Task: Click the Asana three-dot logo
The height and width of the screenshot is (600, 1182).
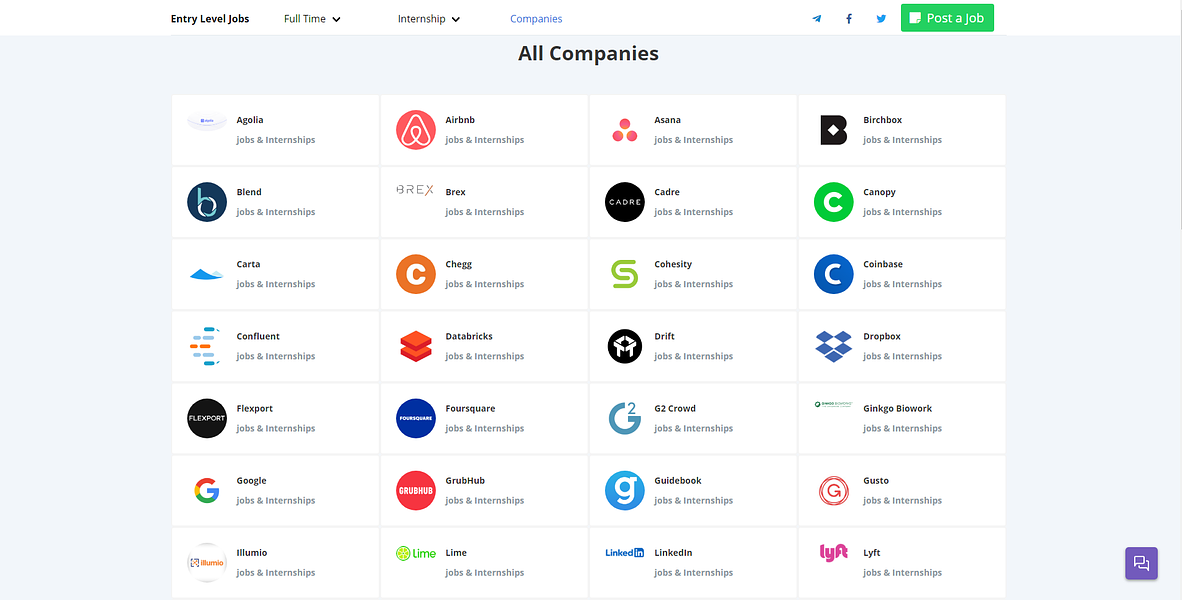Action: click(x=624, y=130)
